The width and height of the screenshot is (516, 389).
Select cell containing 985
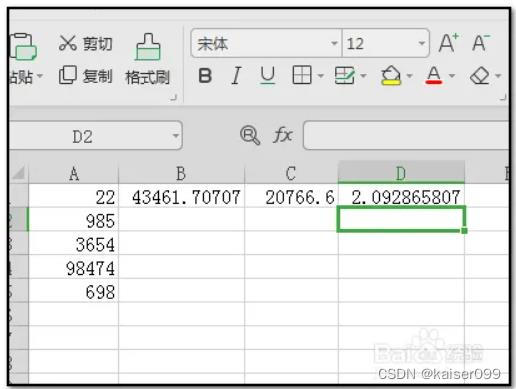point(74,219)
